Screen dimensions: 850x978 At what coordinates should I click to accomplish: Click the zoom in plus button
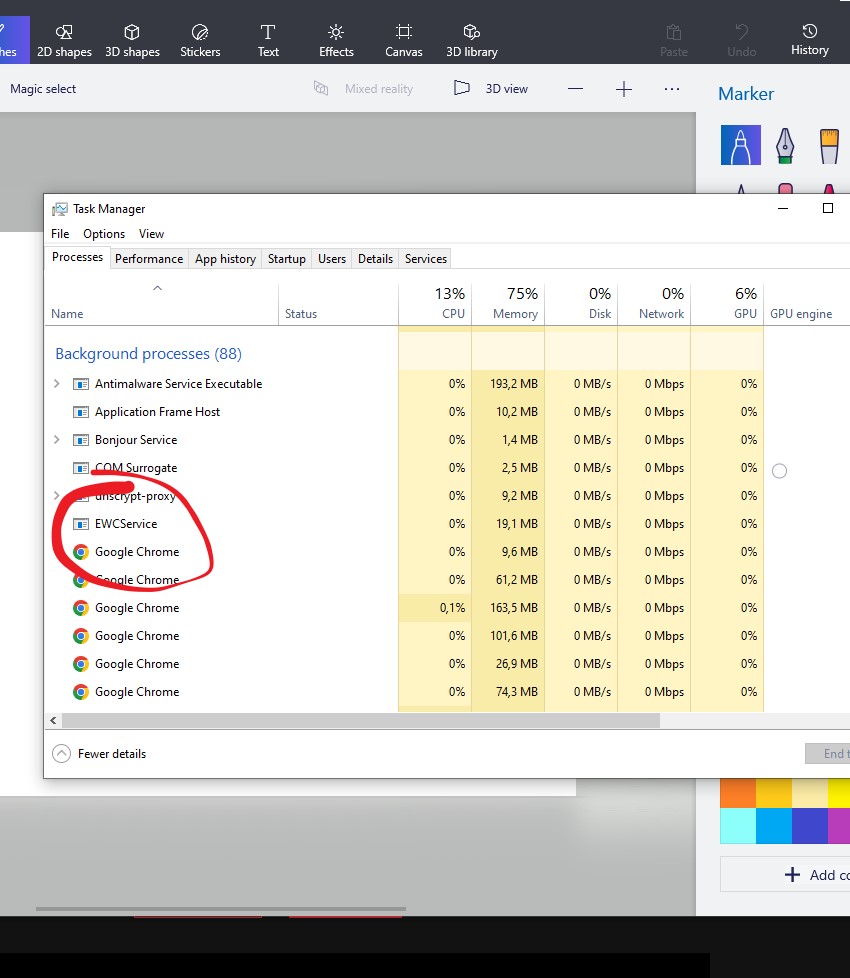click(x=624, y=89)
